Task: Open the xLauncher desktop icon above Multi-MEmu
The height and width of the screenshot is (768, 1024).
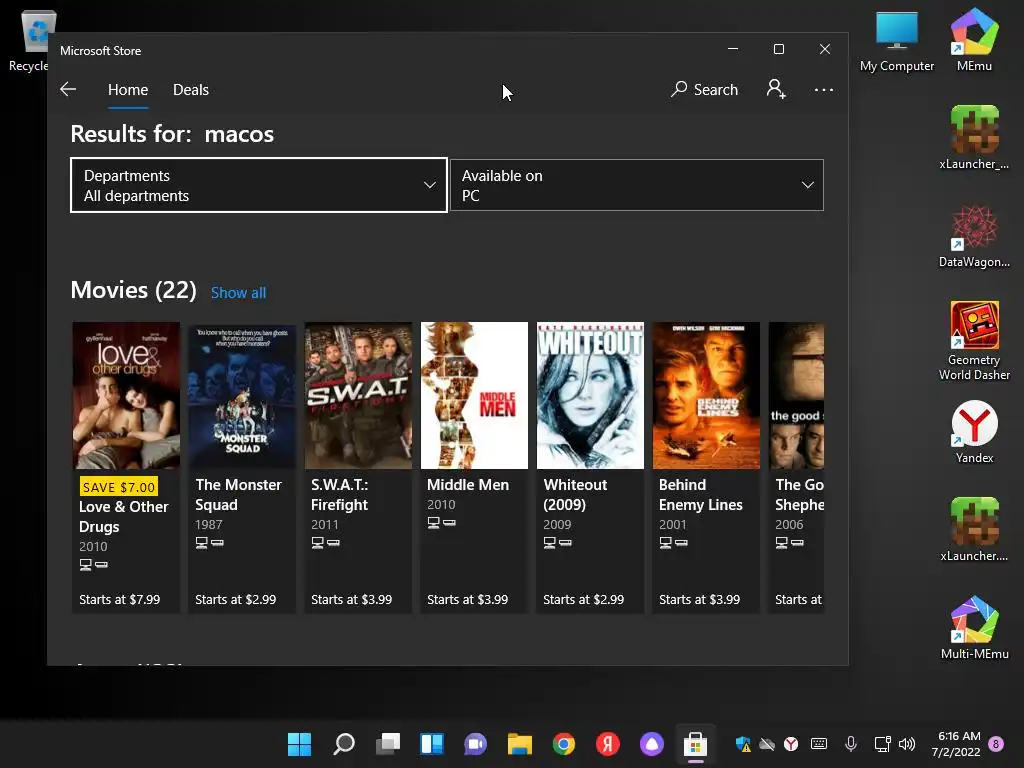Action: pos(974,529)
